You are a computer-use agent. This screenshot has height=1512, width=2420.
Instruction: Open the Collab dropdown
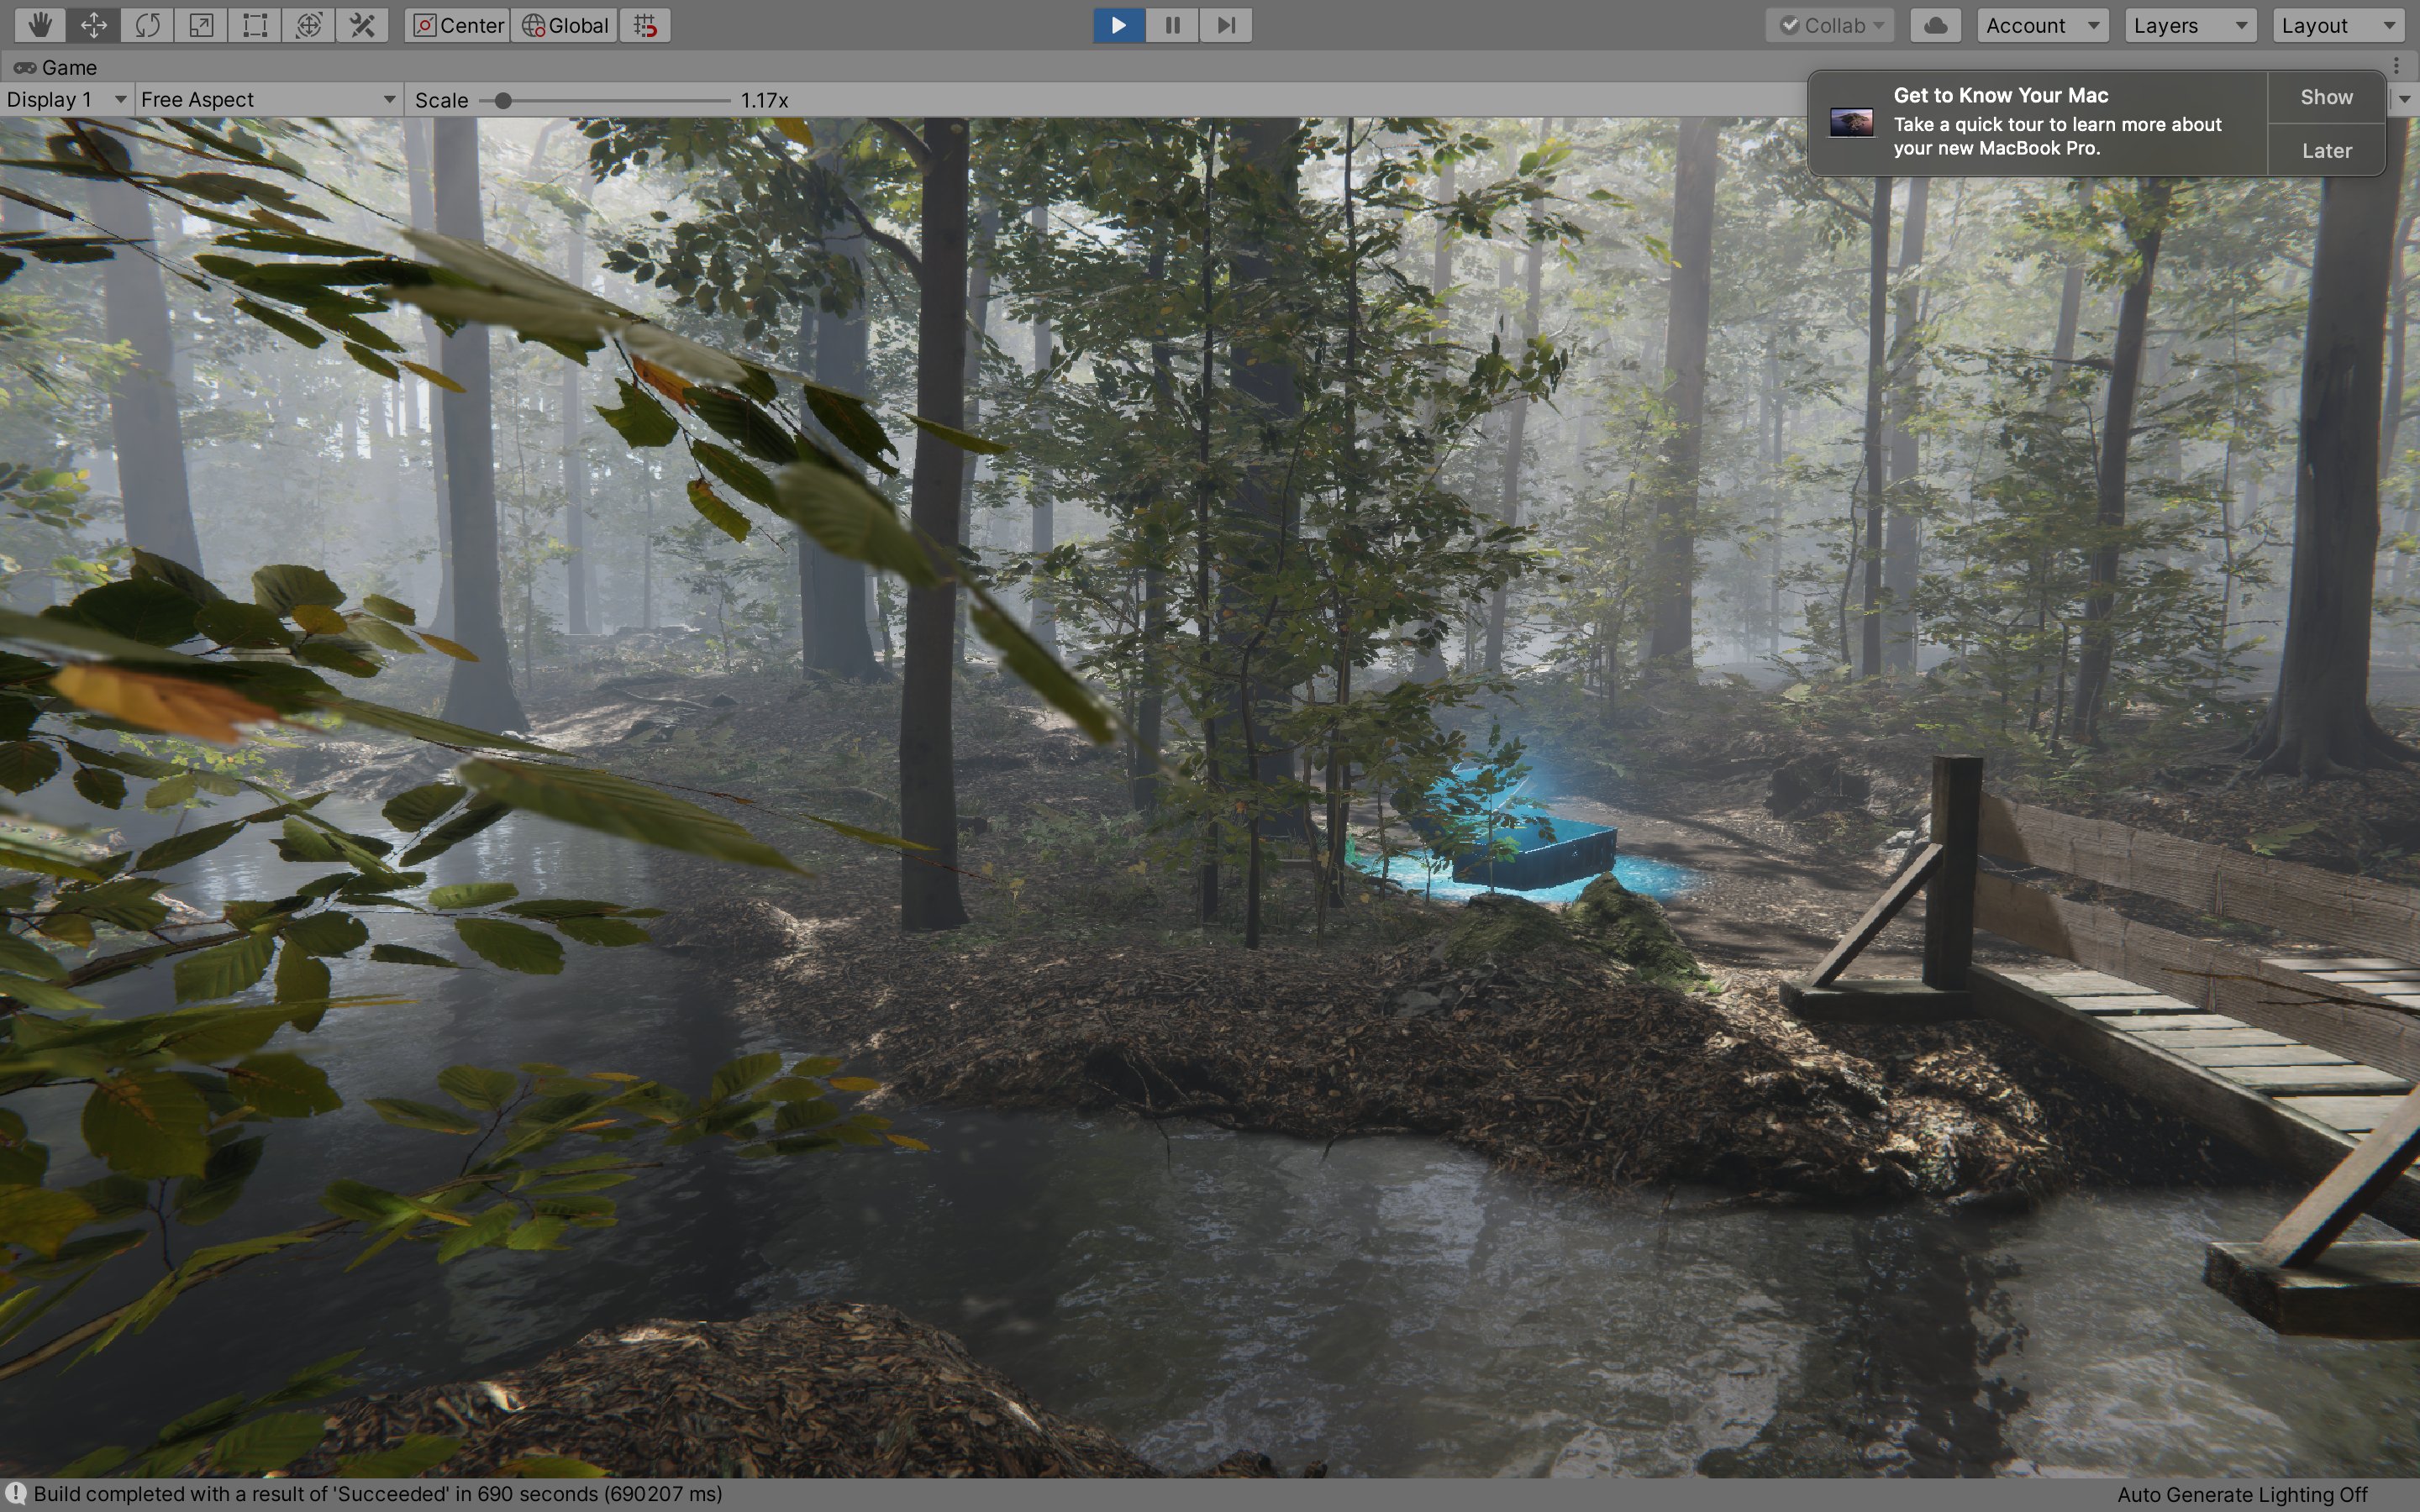(1832, 25)
